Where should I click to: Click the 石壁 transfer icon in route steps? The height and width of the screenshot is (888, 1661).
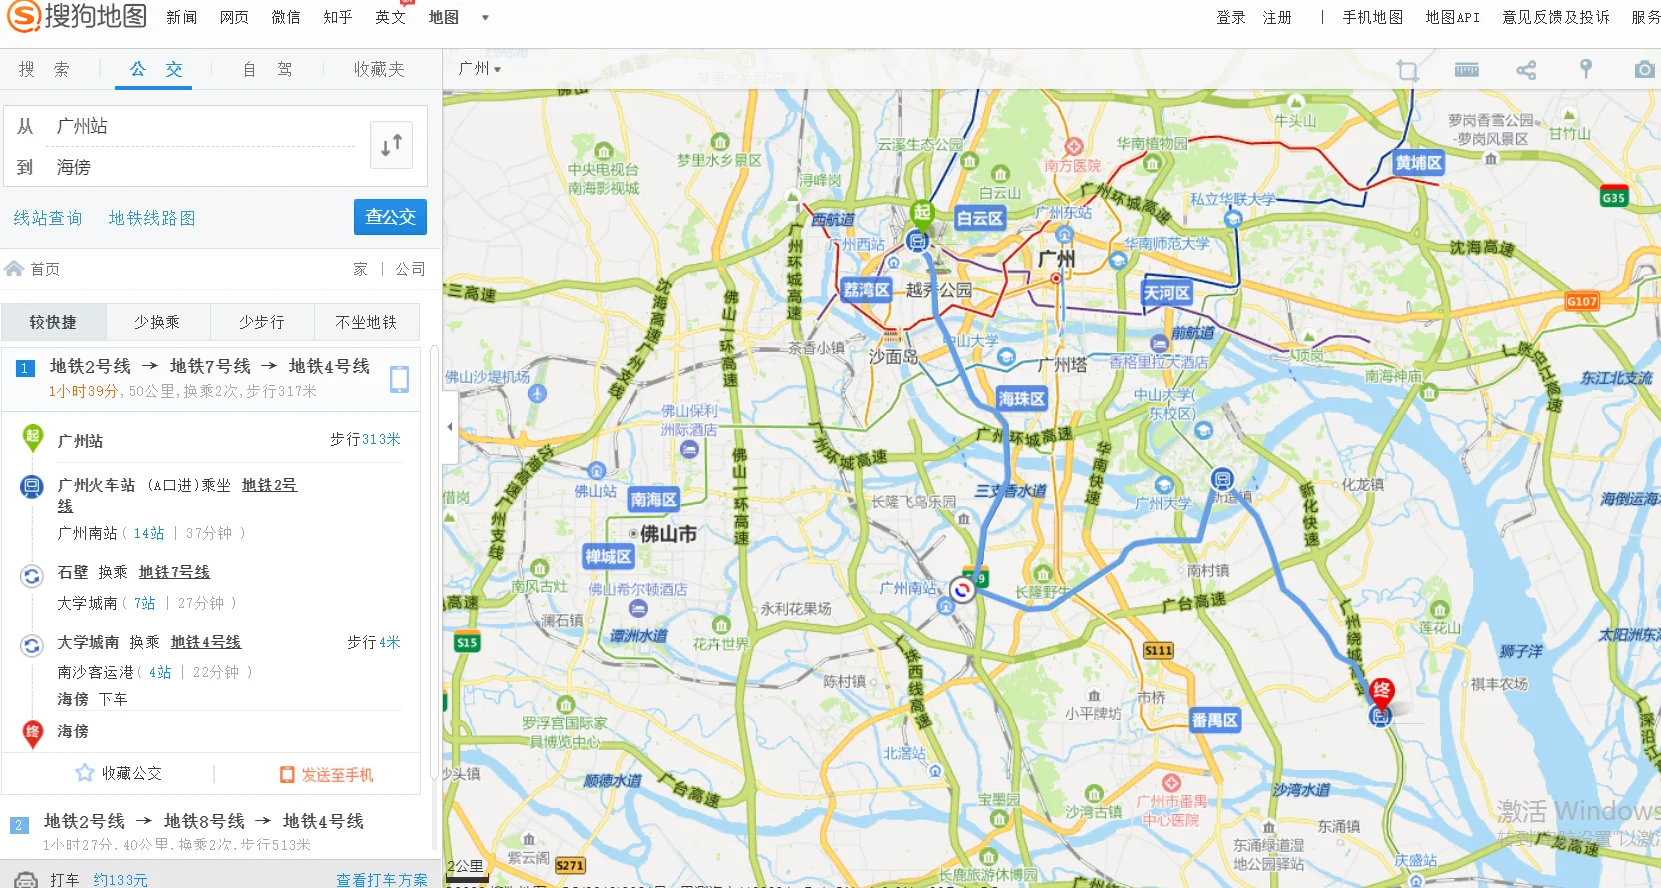[32, 576]
